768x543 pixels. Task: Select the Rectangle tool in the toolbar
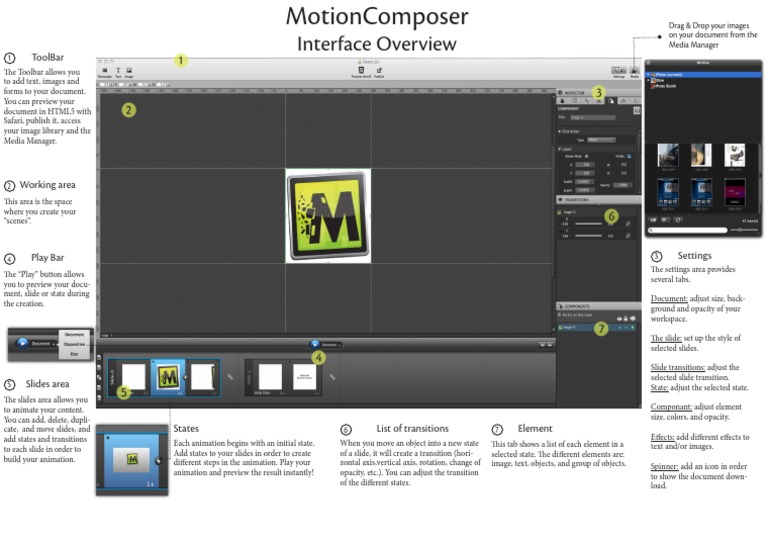pyautogui.click(x=105, y=71)
